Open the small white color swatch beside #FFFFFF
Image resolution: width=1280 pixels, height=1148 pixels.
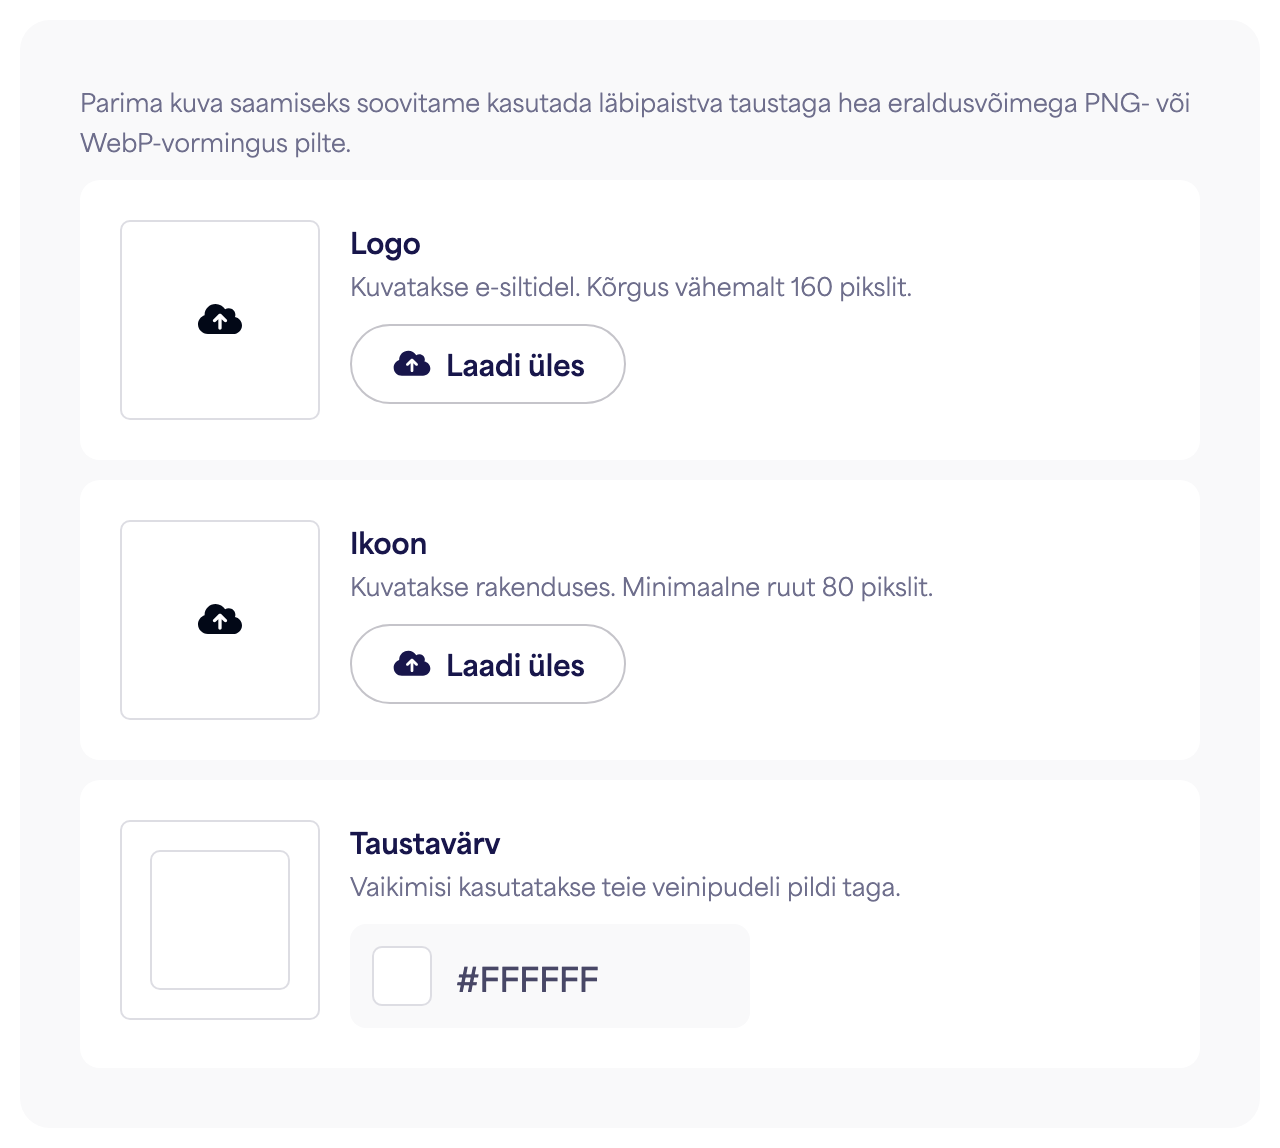pyautogui.click(x=402, y=976)
